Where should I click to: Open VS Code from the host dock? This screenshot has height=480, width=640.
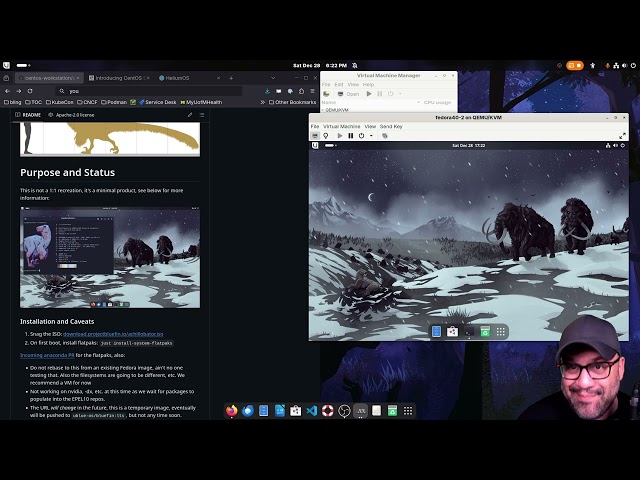(x=312, y=411)
